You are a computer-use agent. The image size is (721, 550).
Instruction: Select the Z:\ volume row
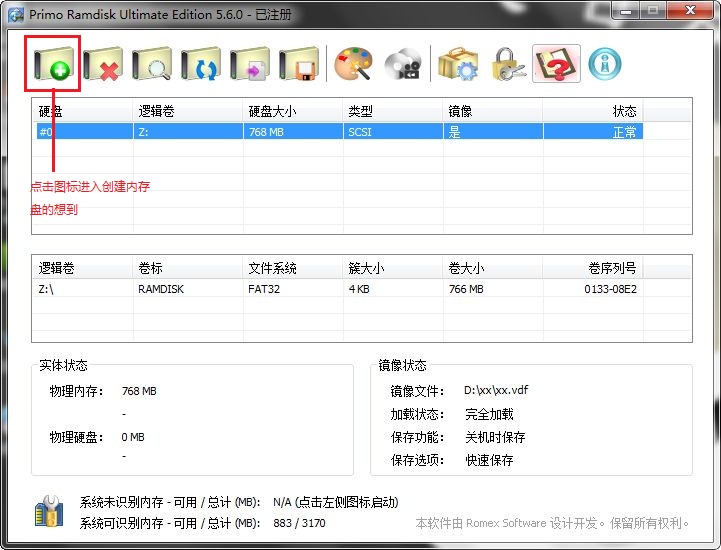point(338,289)
